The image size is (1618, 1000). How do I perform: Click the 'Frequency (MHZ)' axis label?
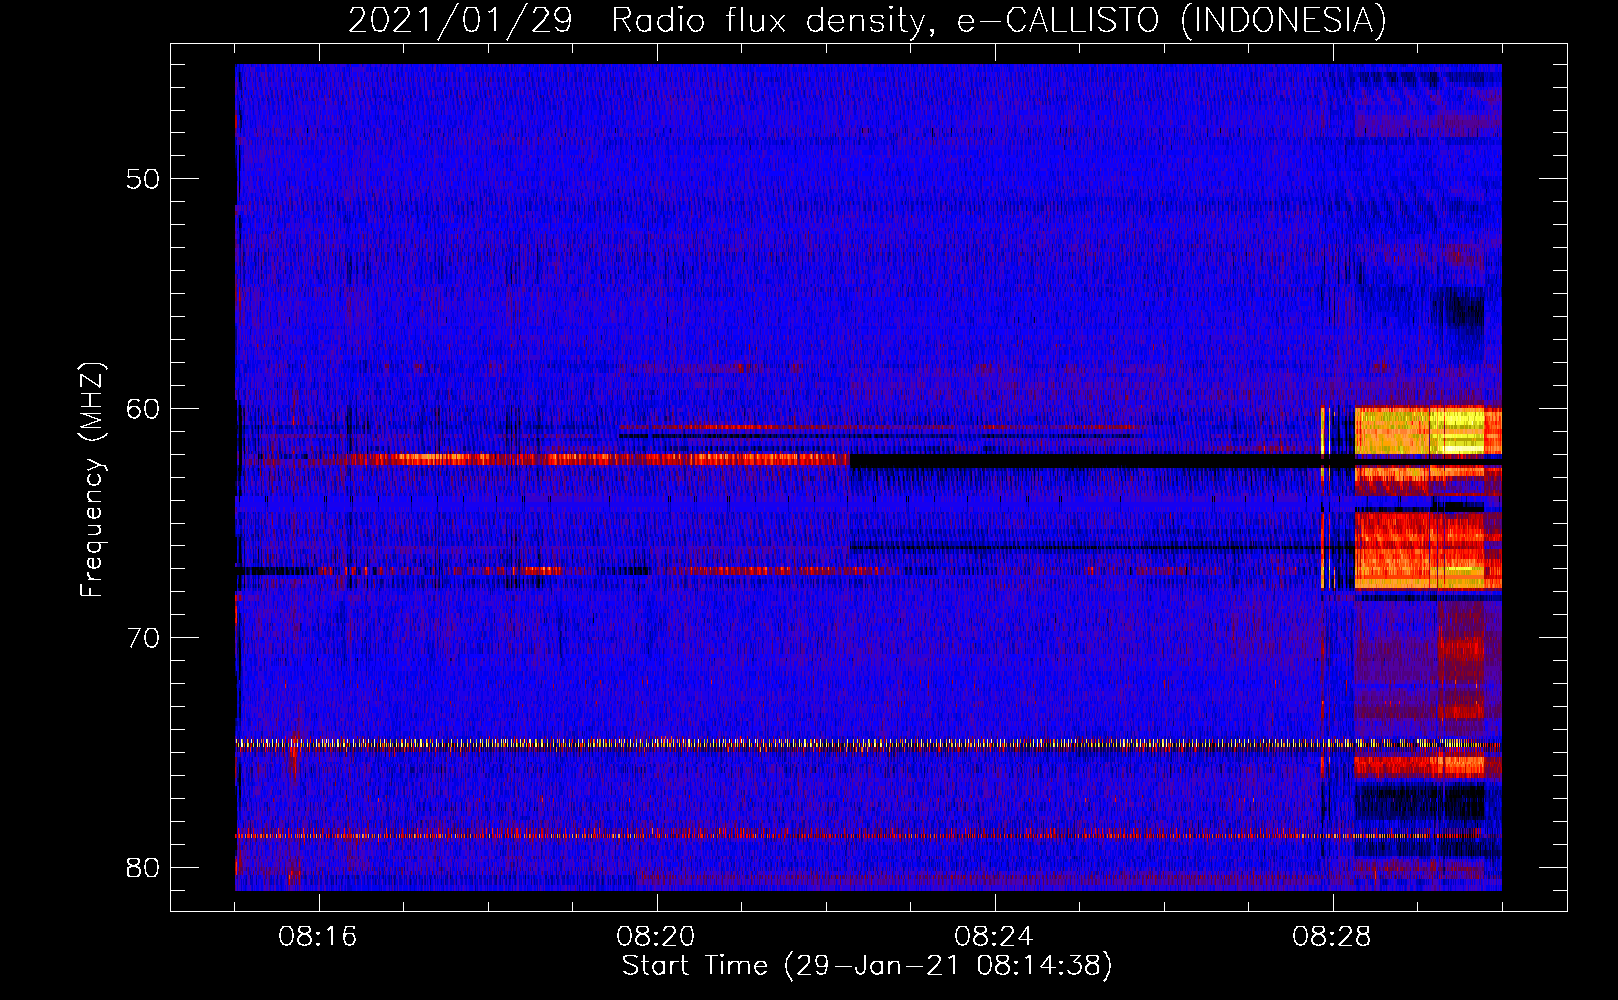(92, 480)
